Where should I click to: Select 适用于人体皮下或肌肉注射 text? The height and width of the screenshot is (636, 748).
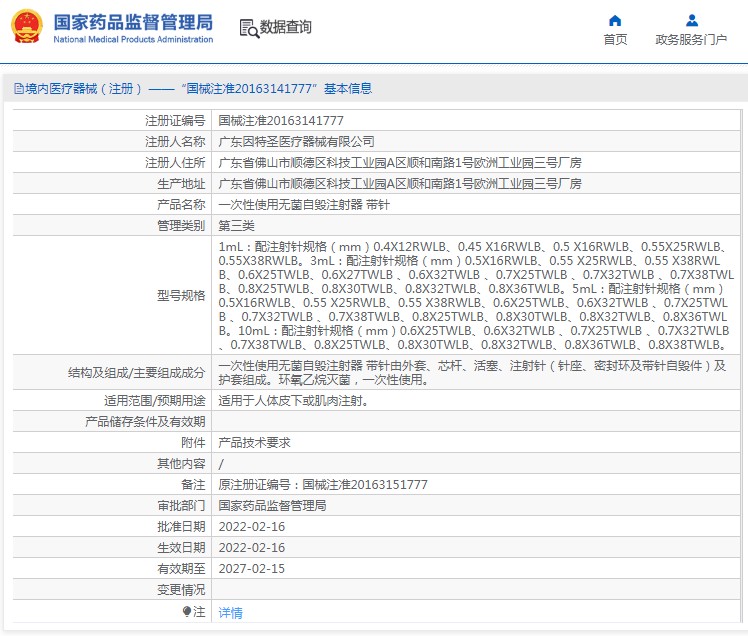click(x=293, y=401)
